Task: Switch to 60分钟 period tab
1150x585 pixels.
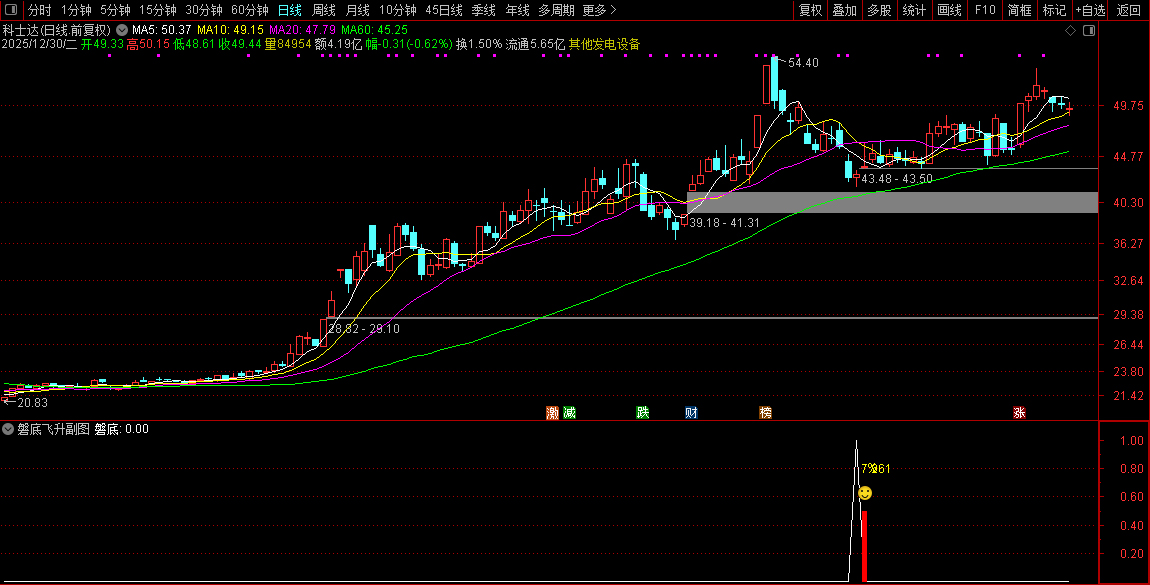Action: tap(250, 10)
